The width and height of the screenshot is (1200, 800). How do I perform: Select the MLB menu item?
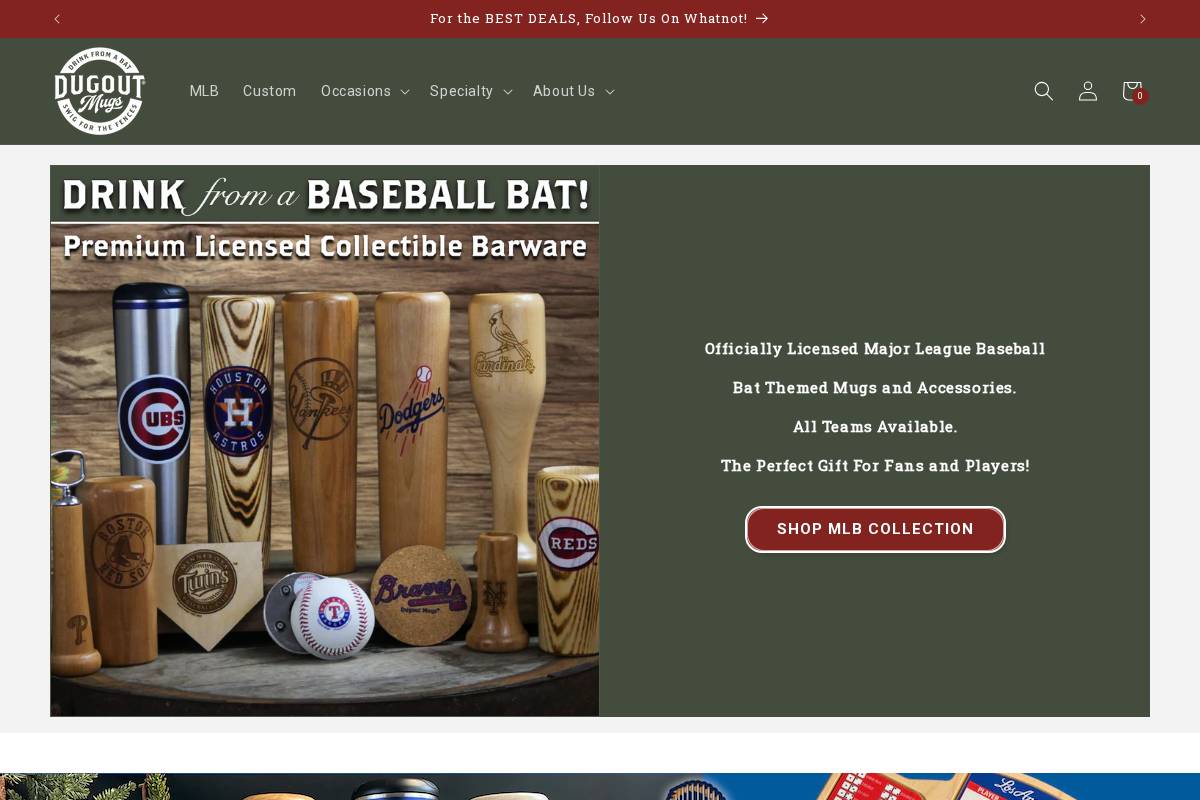(x=204, y=91)
